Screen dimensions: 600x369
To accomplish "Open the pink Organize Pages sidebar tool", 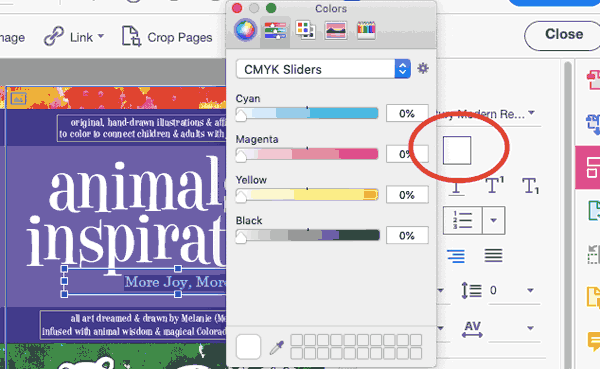I will pos(588,167).
